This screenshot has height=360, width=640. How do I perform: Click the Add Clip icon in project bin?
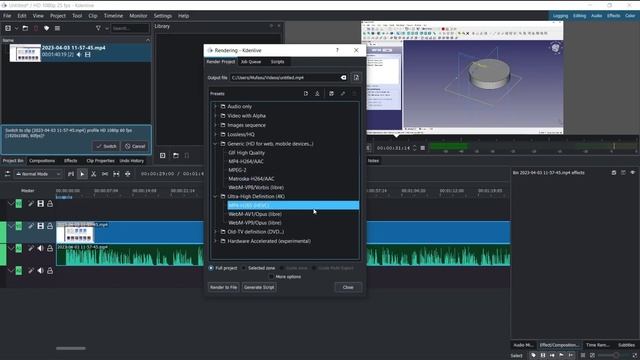tap(8, 28)
